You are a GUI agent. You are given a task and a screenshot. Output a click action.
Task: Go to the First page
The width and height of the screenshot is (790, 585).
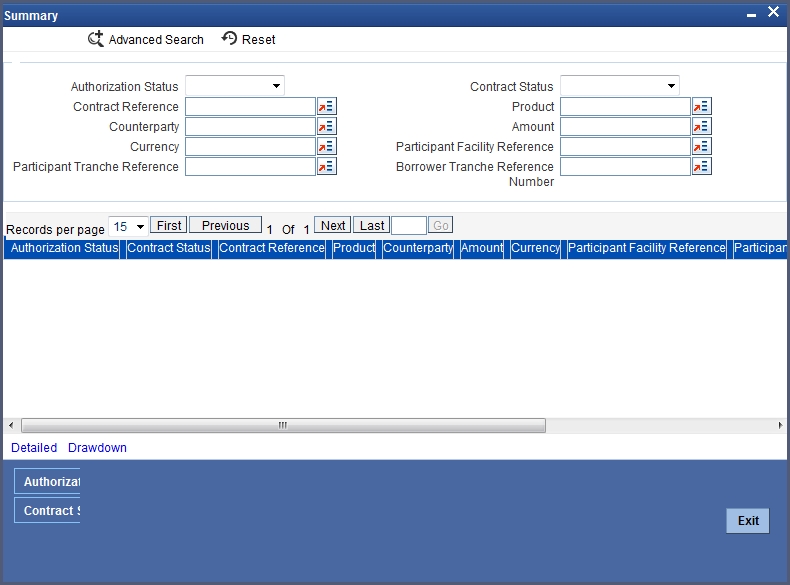click(x=169, y=225)
